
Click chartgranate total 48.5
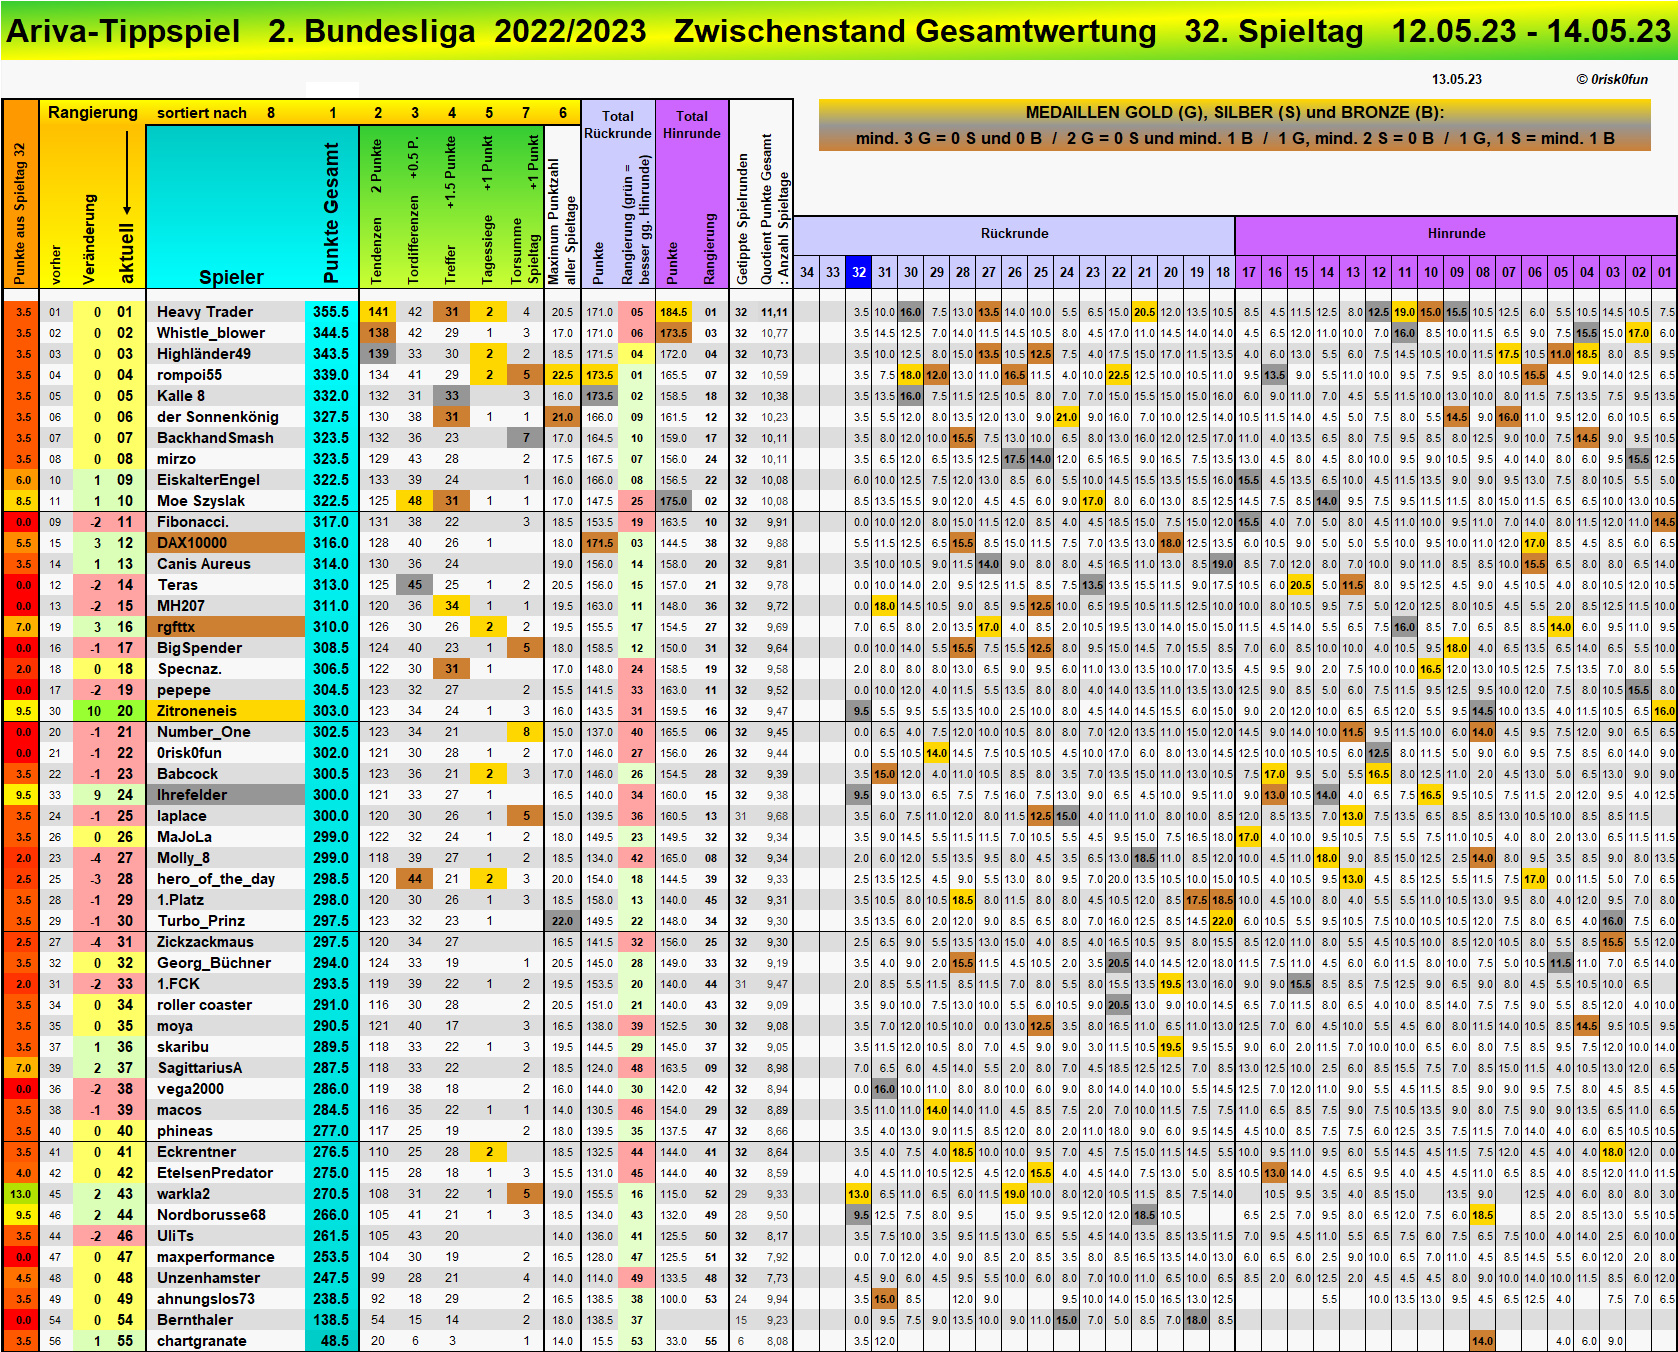(331, 1341)
